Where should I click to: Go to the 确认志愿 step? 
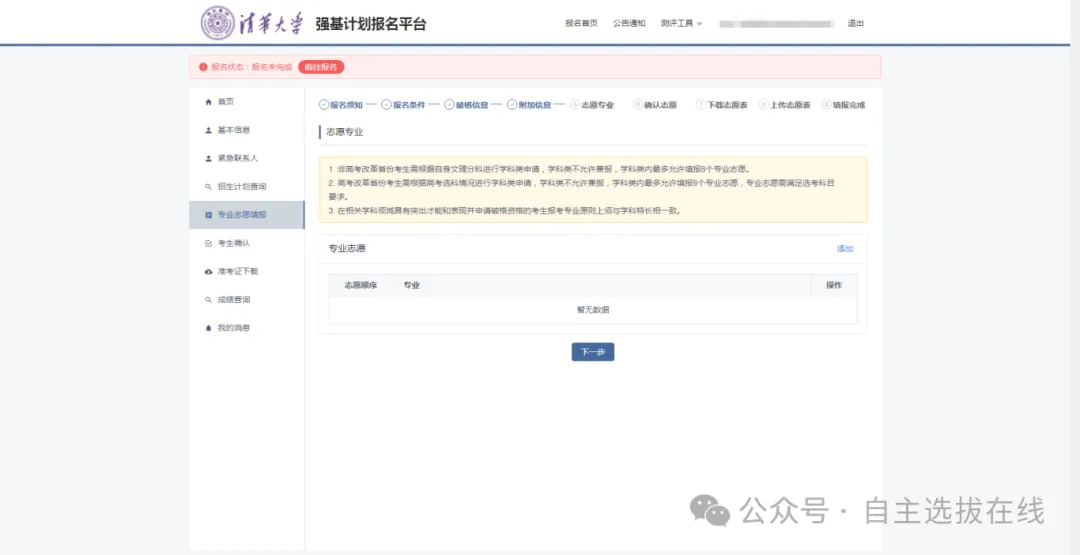[x=660, y=105]
